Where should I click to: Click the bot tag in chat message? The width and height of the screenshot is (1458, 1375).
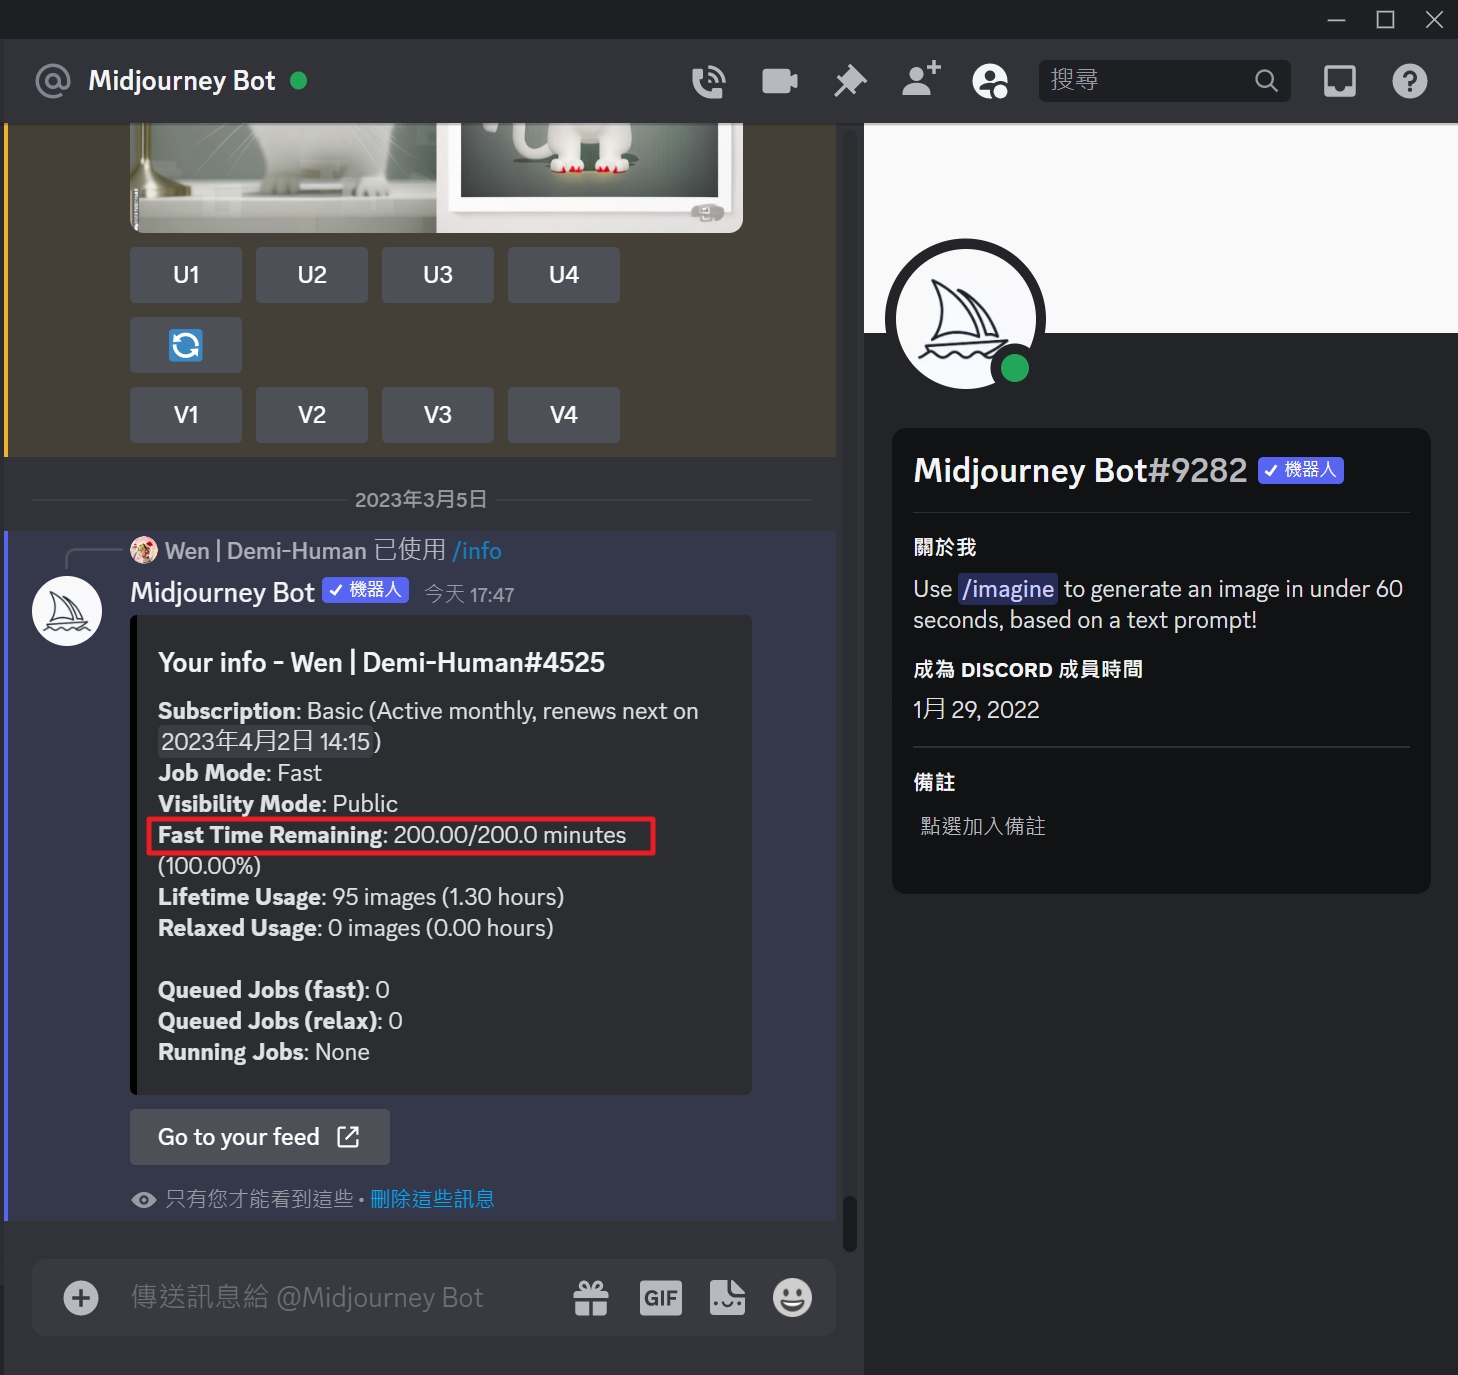(x=365, y=590)
